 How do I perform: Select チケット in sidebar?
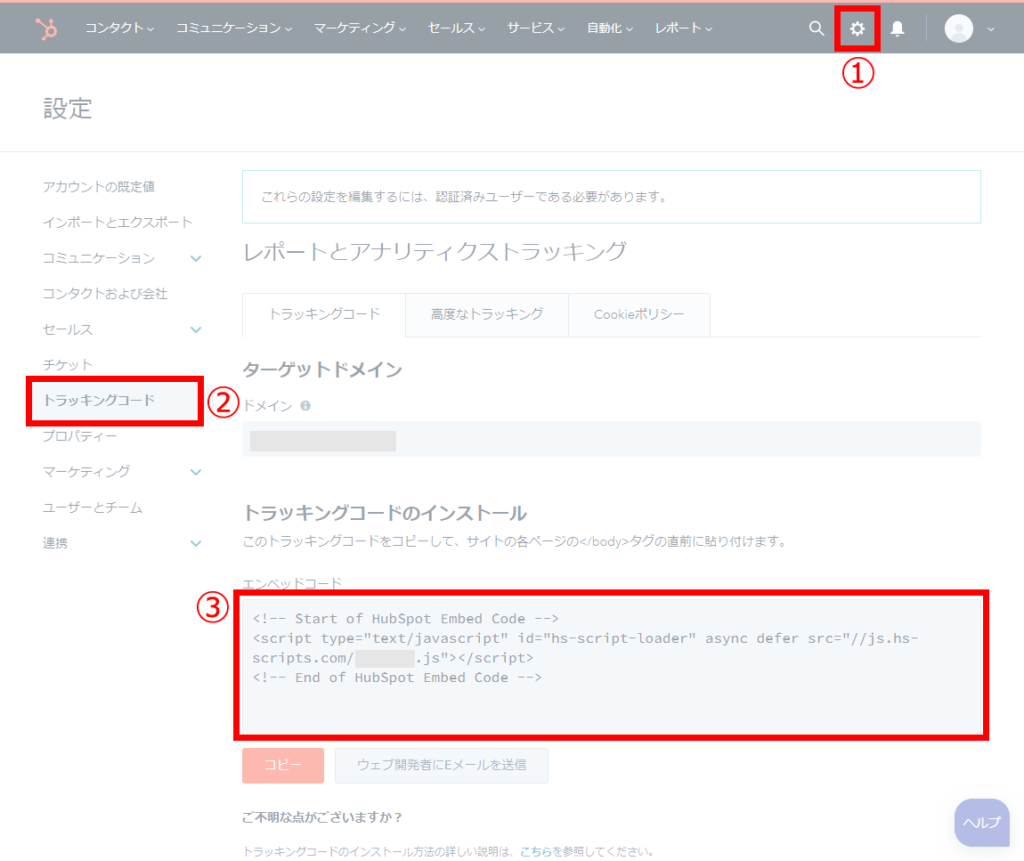[x=67, y=365]
